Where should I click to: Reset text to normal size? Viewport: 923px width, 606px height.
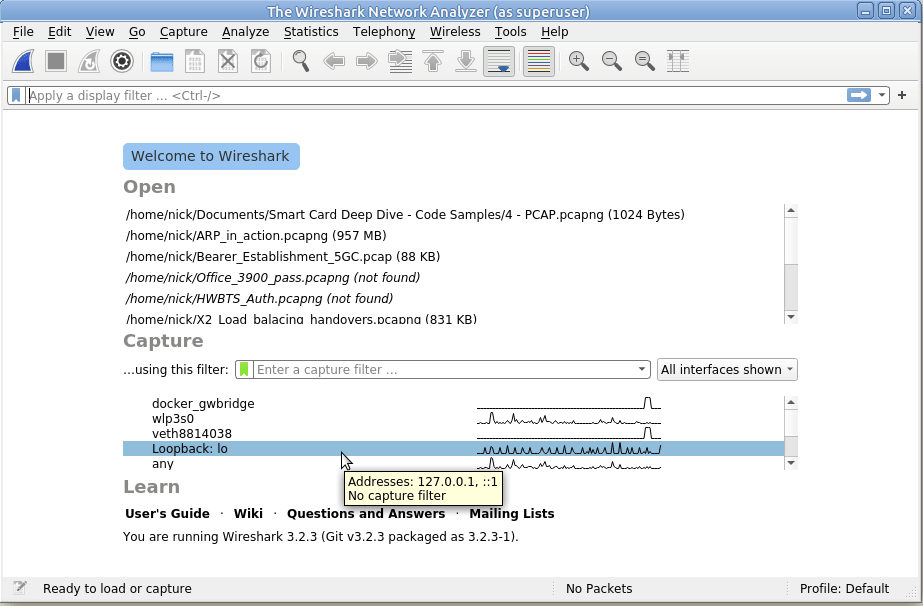(x=645, y=61)
